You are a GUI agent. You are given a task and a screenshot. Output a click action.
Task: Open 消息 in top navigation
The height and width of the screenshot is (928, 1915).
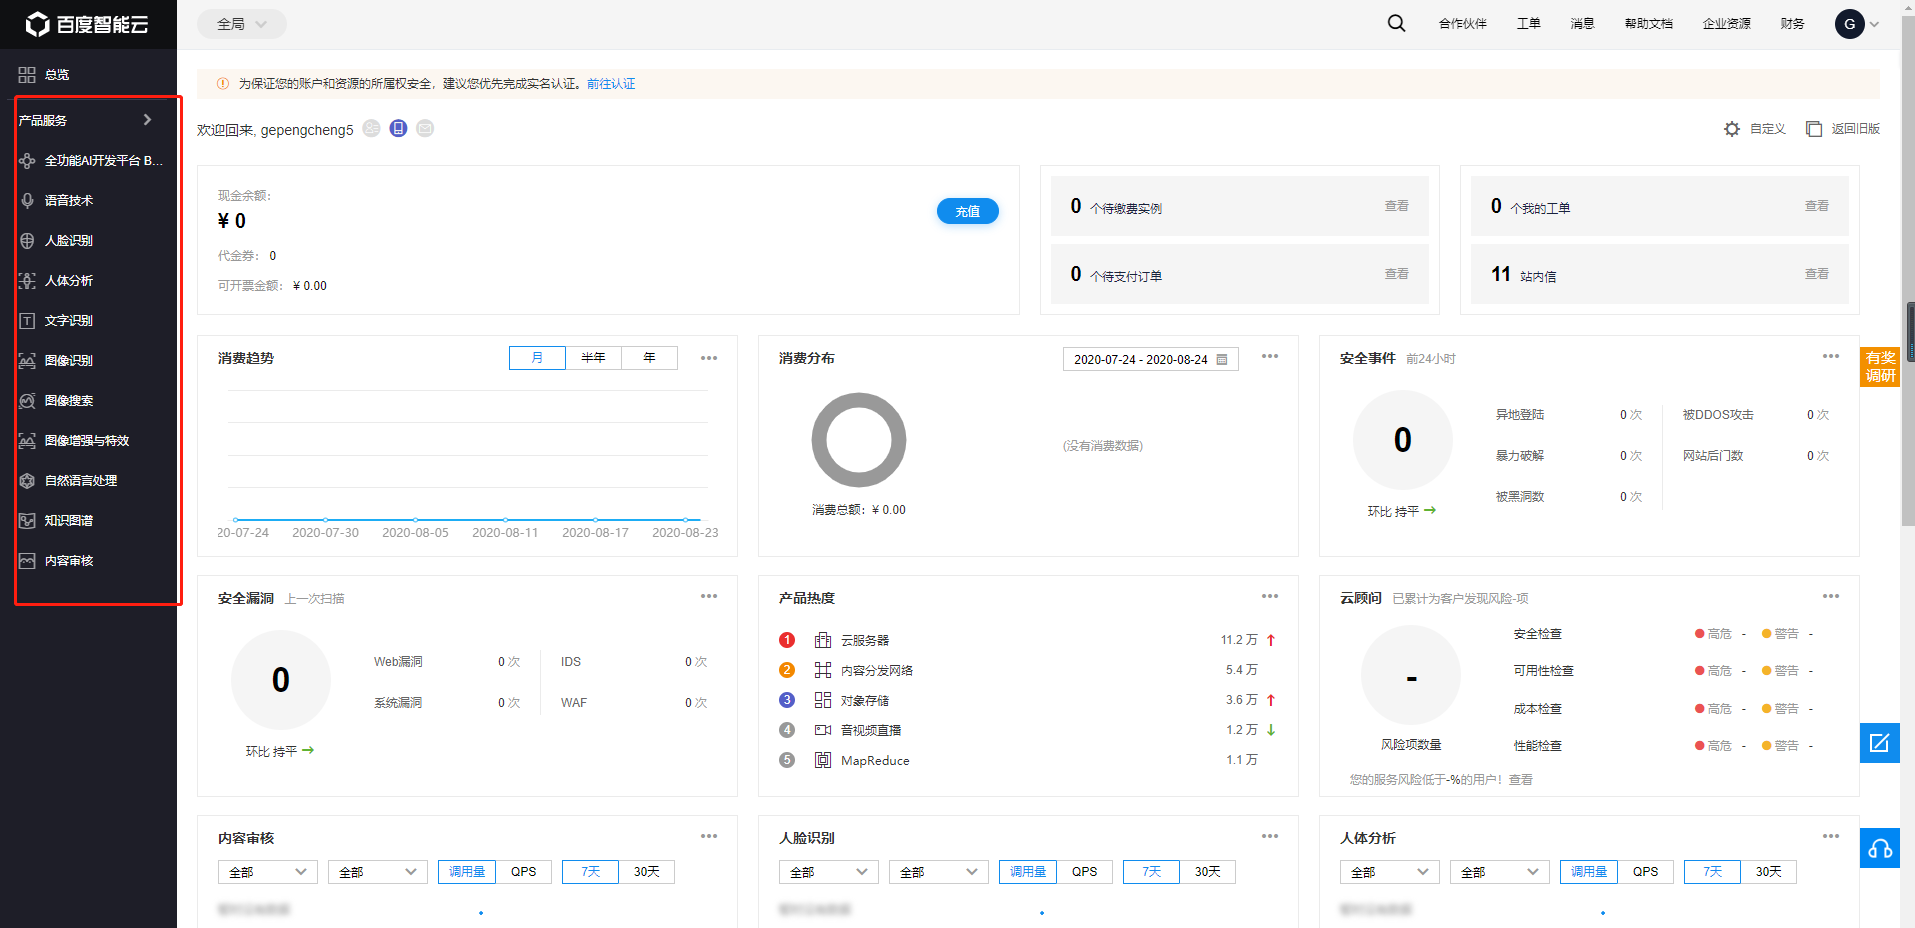tap(1583, 24)
